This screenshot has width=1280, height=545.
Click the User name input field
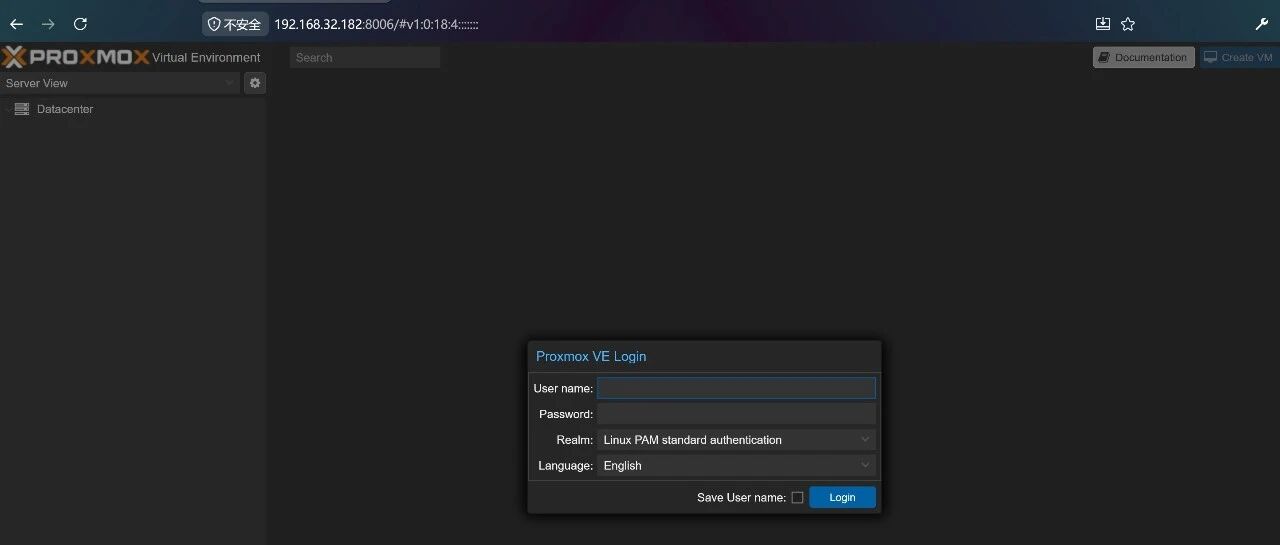coord(736,388)
